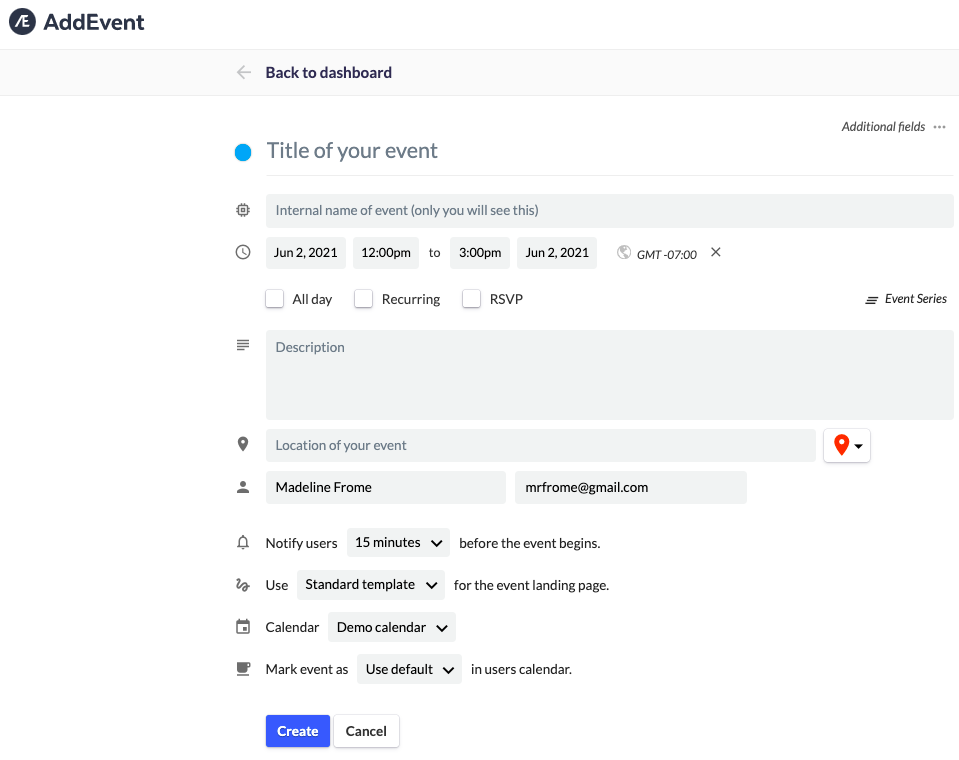Viewport: 959px width, 760px height.
Task: Click the gear icon beside internal name field
Action: click(242, 210)
